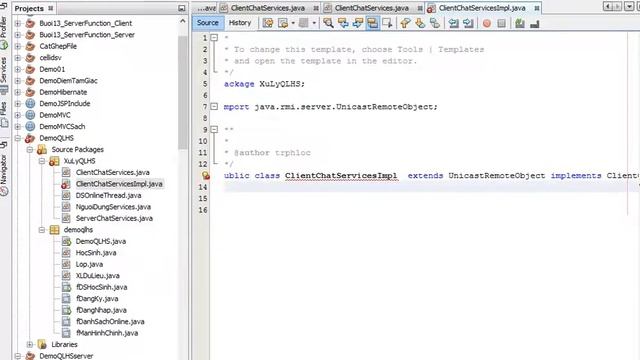
Task: Start Macro Recording with red circle icon
Action: coord(487,24)
